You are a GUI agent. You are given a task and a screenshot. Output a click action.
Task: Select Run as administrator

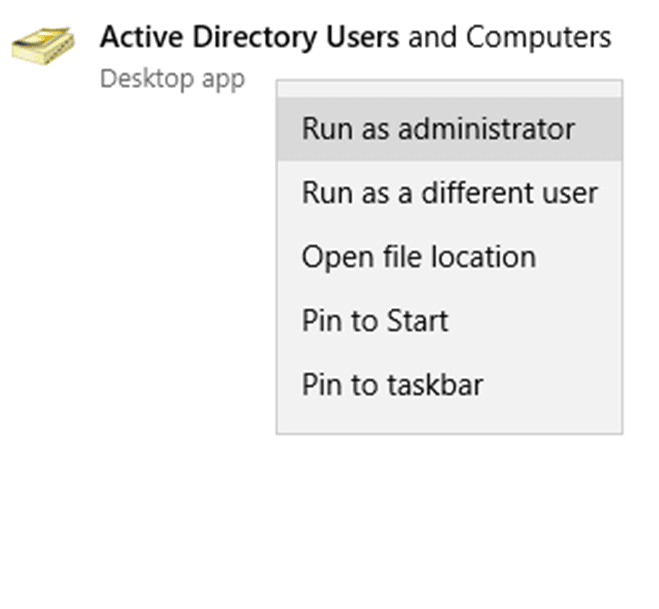(x=438, y=129)
